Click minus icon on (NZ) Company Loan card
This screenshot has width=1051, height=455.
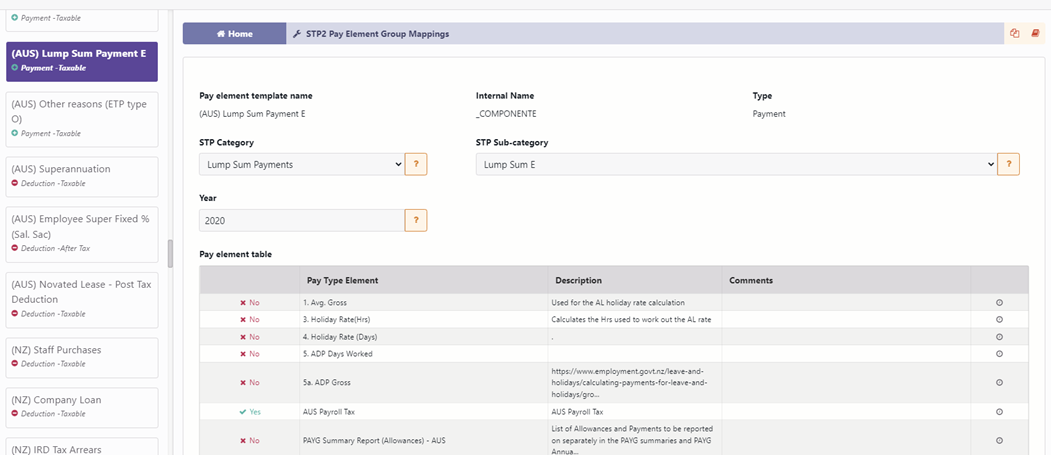pos(15,413)
